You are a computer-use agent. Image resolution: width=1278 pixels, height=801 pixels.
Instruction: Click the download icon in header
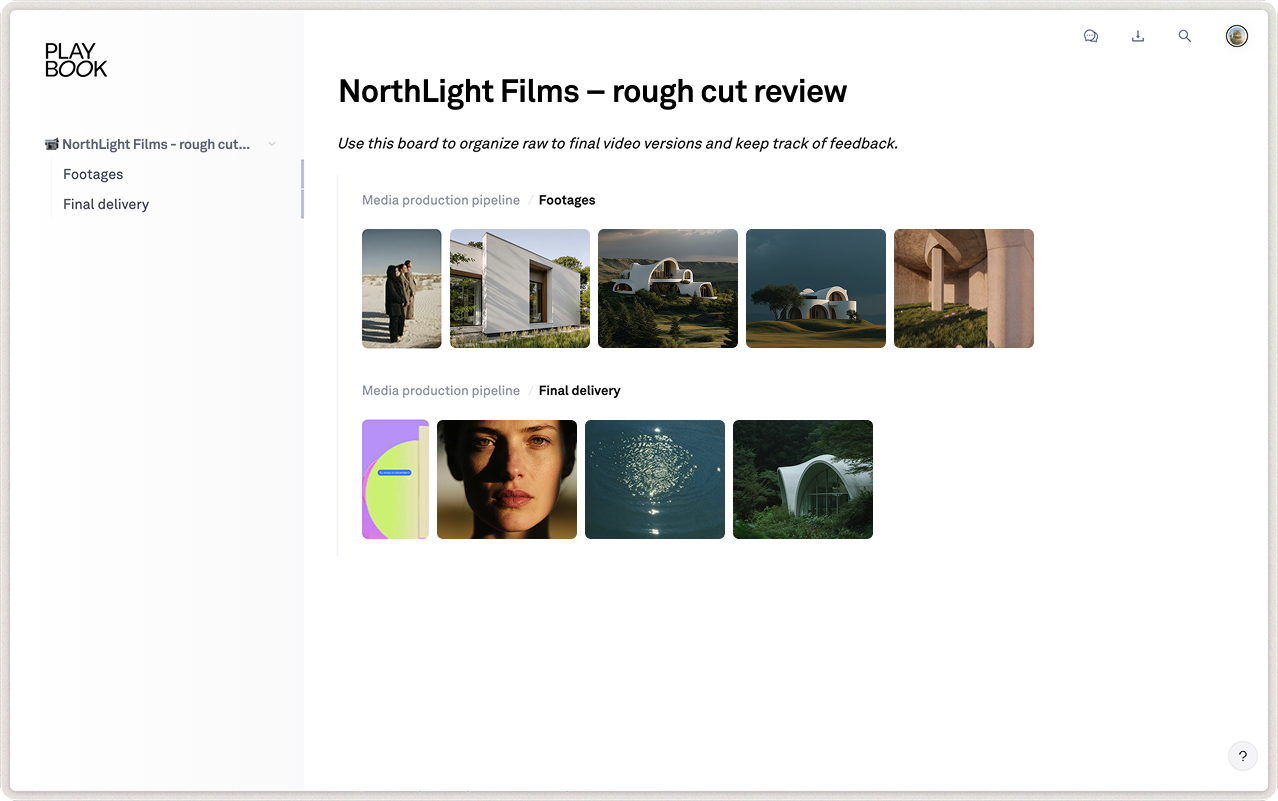pyautogui.click(x=1138, y=36)
